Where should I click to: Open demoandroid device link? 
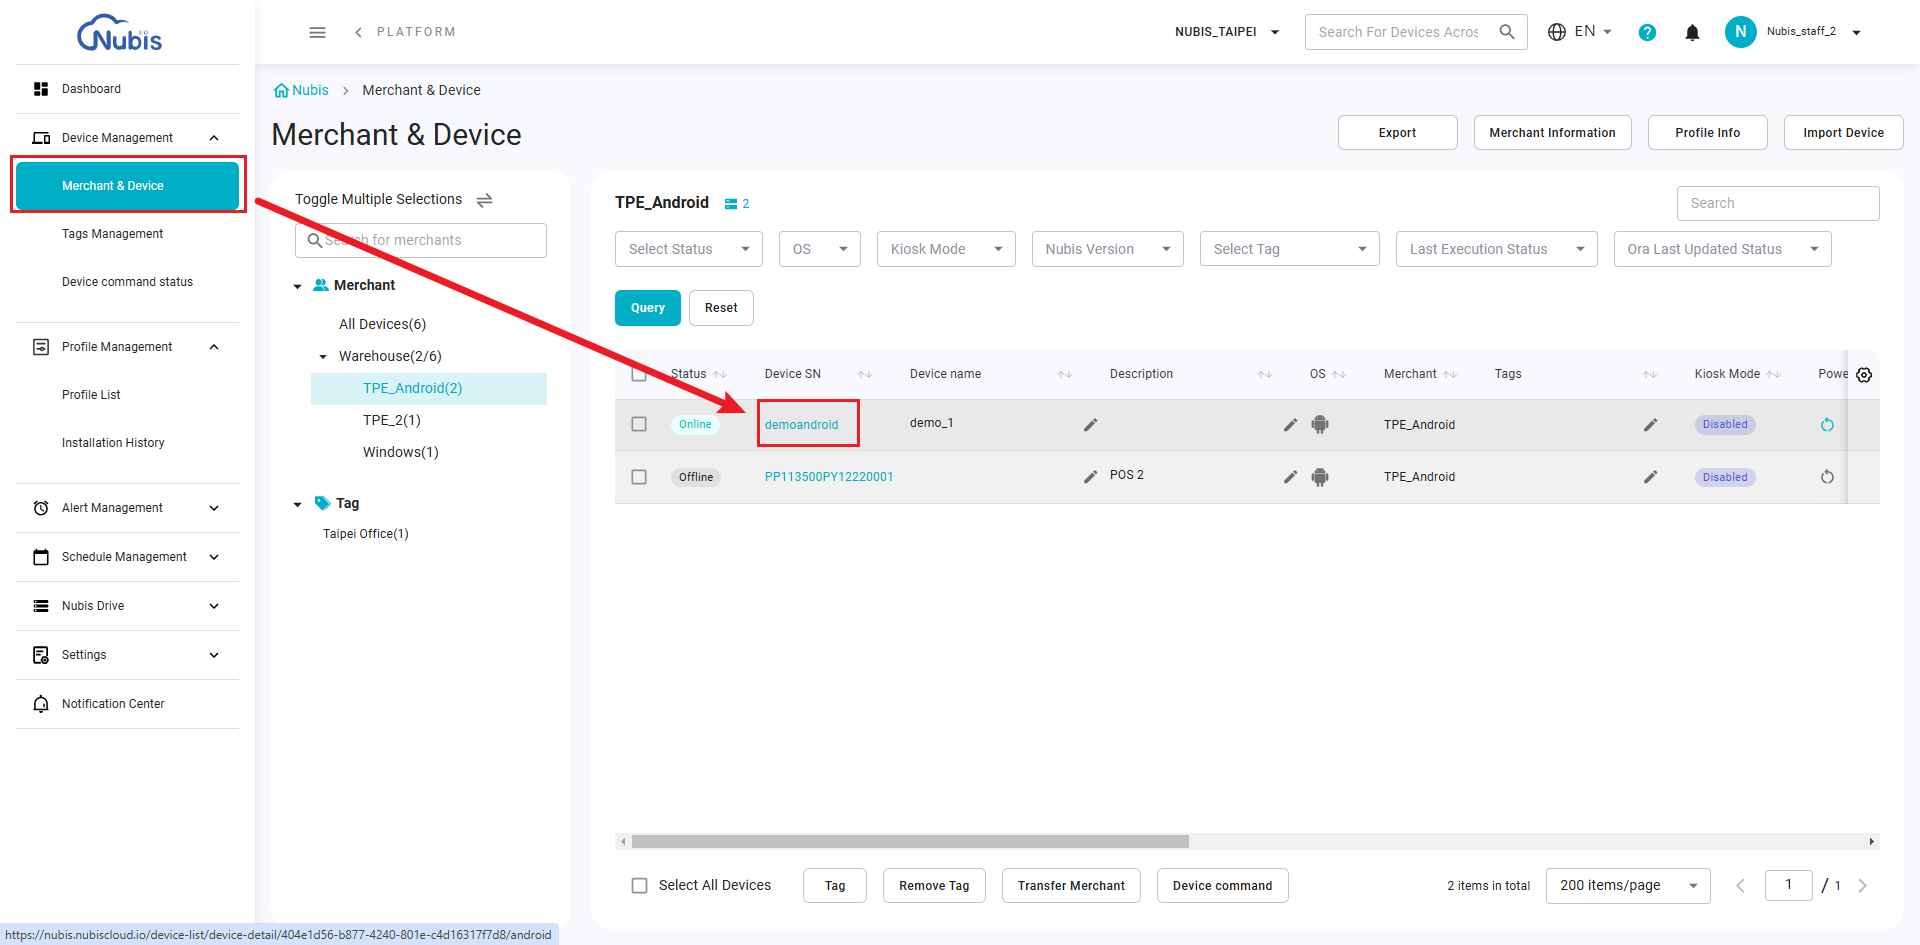coord(802,425)
